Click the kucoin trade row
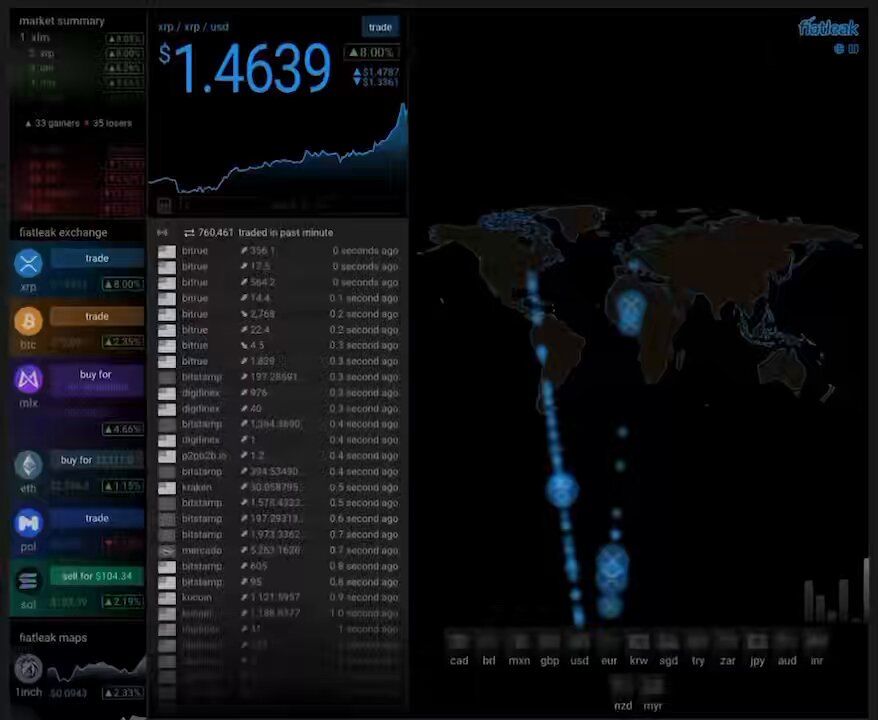 [x=278, y=597]
